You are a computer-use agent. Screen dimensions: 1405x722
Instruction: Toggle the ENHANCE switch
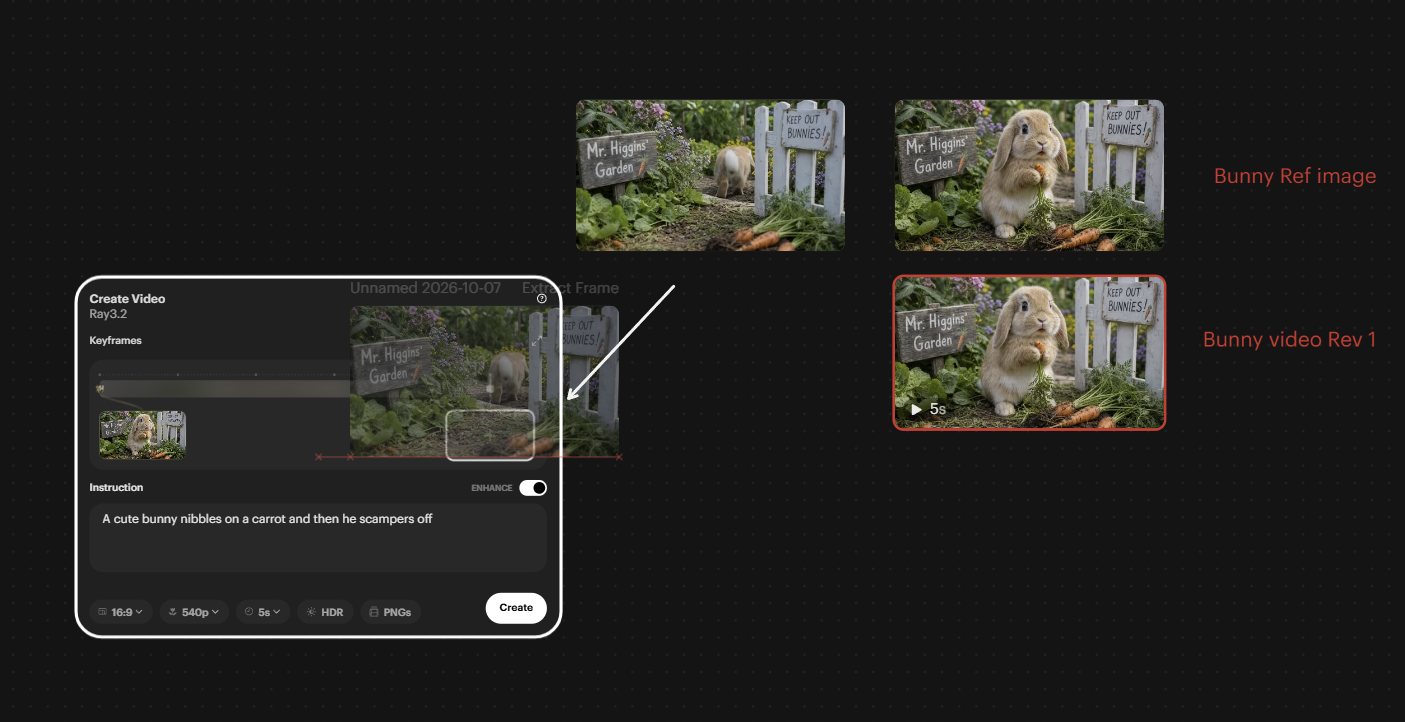(533, 488)
